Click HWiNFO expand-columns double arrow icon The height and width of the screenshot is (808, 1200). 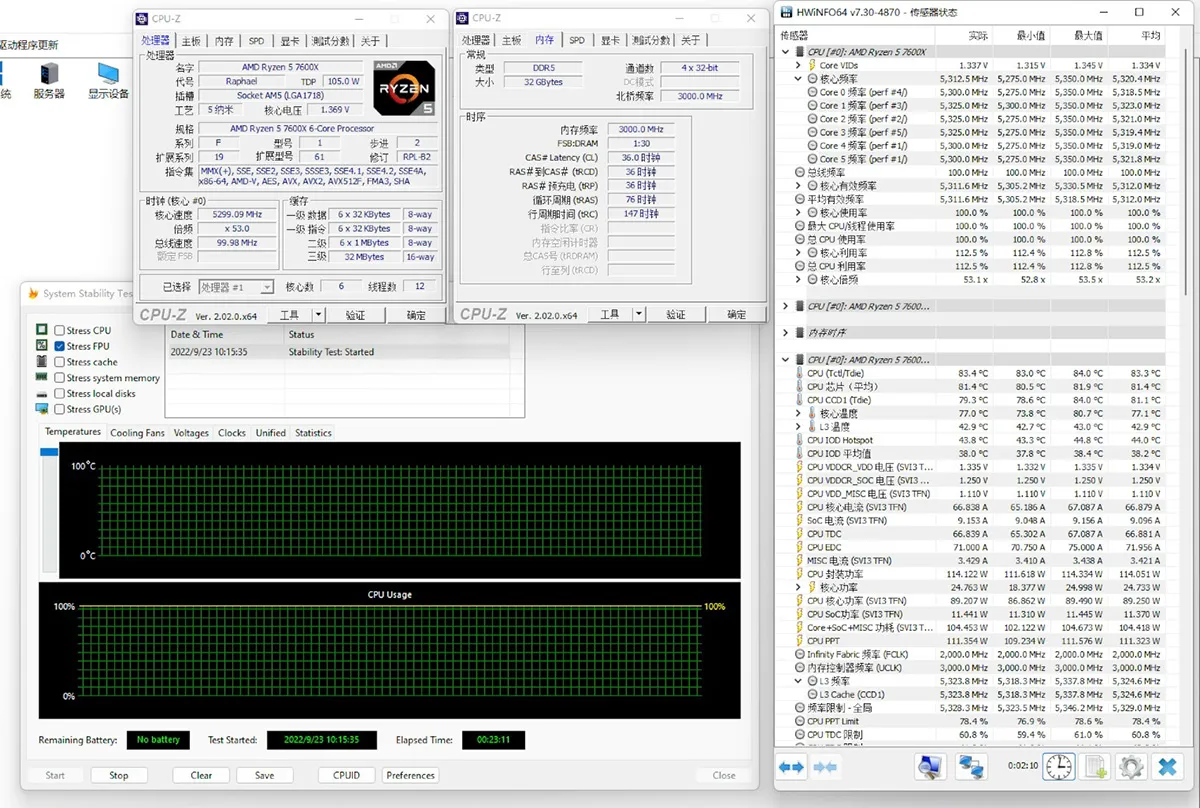pos(792,767)
